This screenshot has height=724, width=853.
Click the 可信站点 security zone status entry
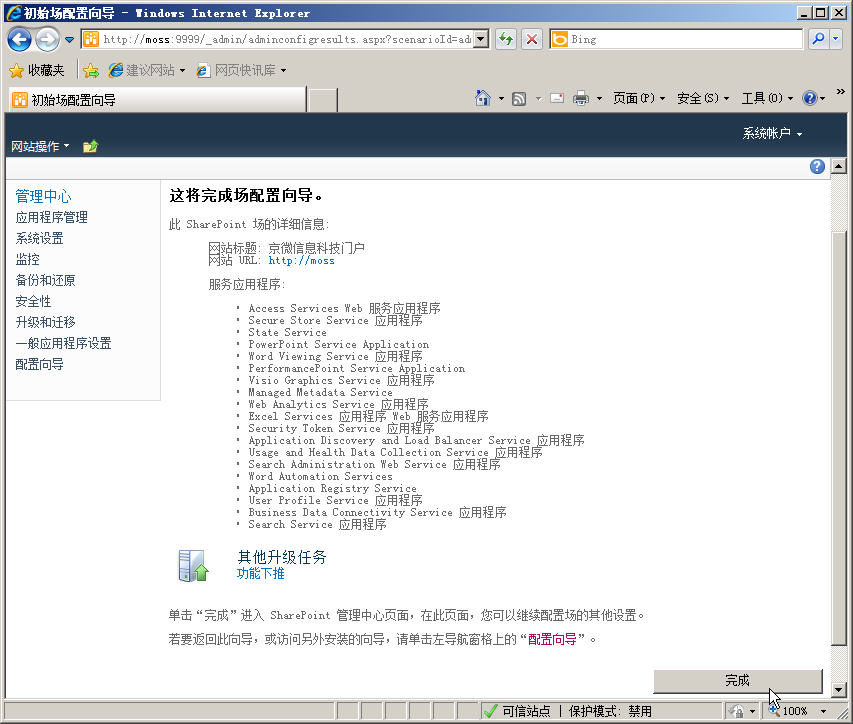pyautogui.click(x=517, y=711)
